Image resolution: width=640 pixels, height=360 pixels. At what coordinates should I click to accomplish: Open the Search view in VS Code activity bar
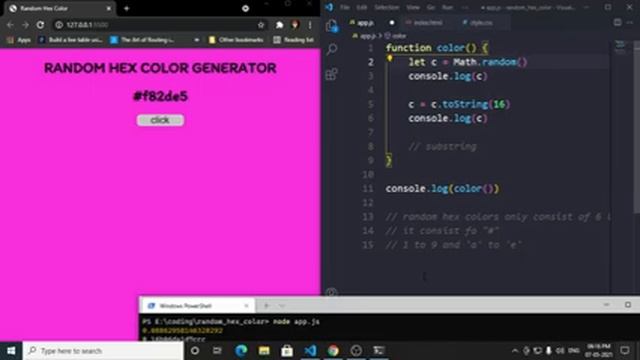coord(332,49)
